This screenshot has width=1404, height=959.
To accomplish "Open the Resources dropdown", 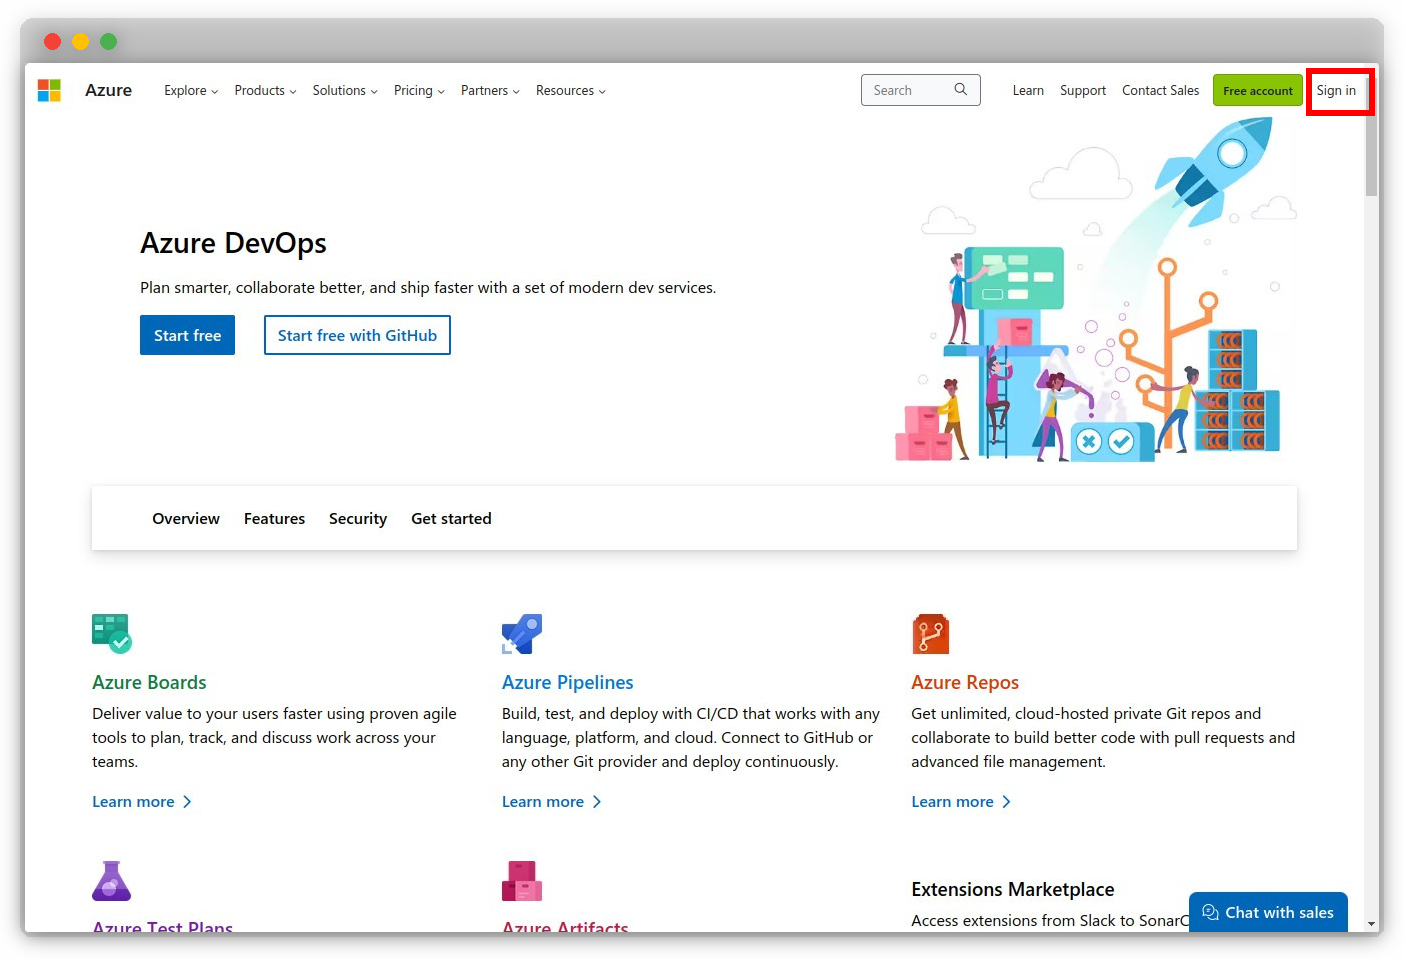I will (x=570, y=90).
